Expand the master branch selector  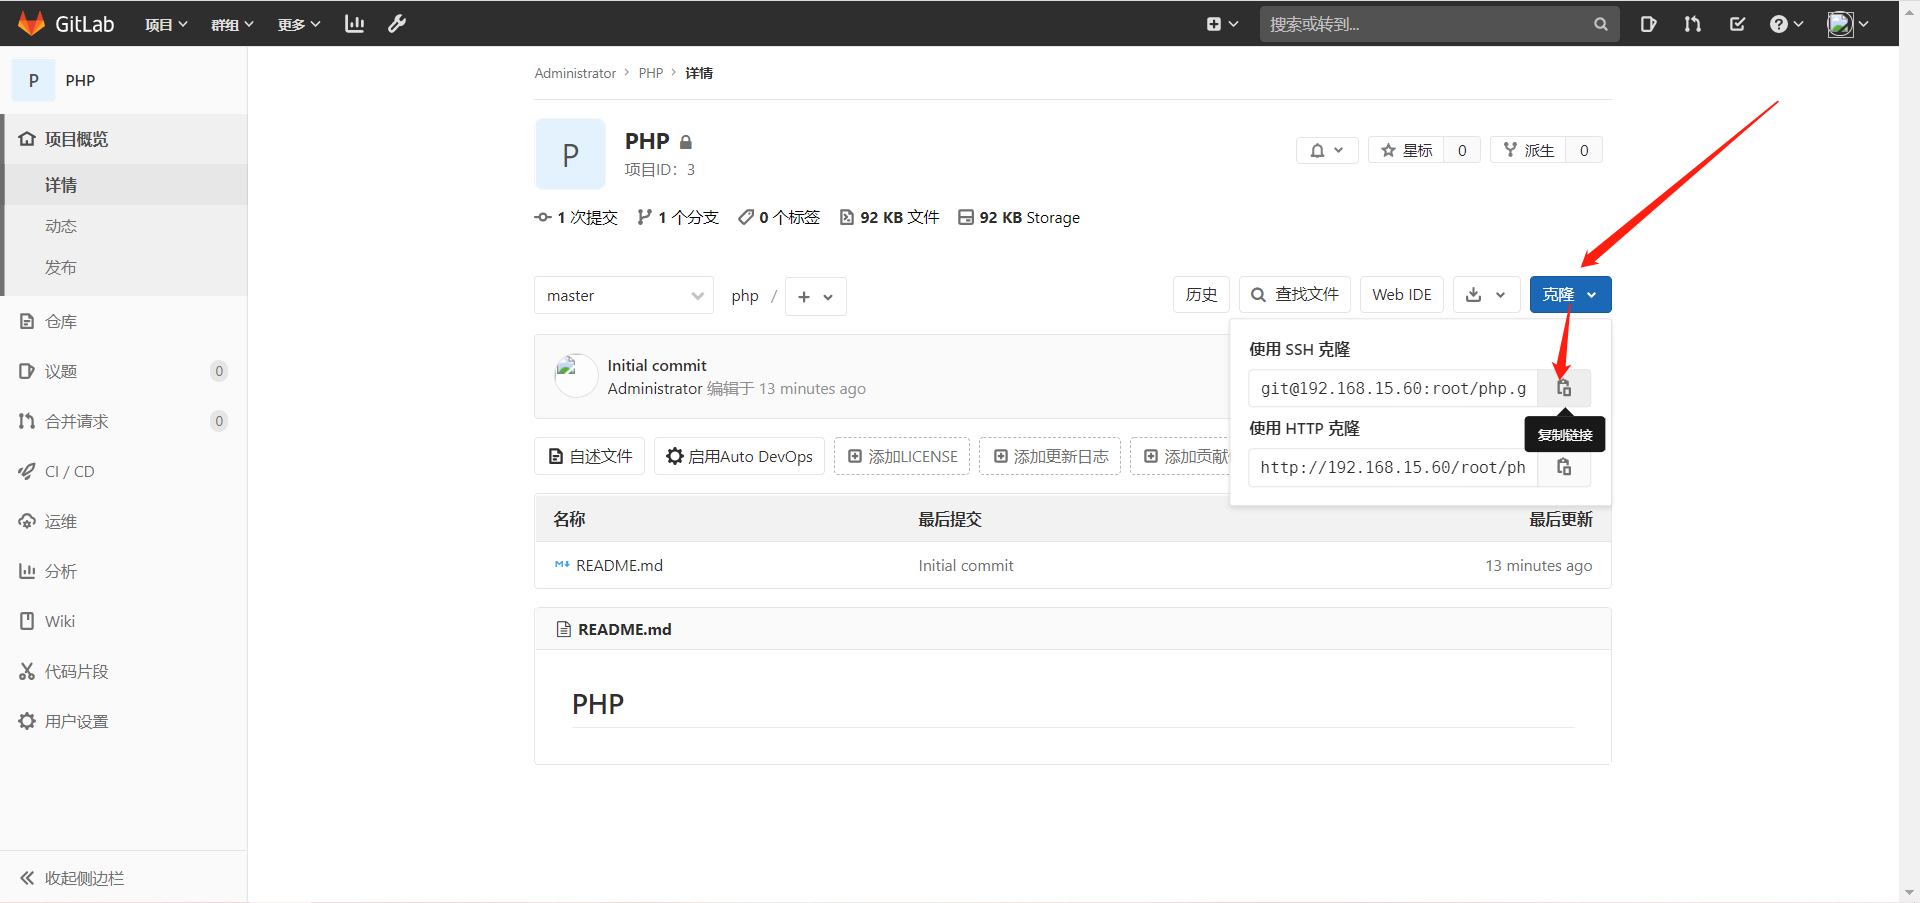click(624, 296)
